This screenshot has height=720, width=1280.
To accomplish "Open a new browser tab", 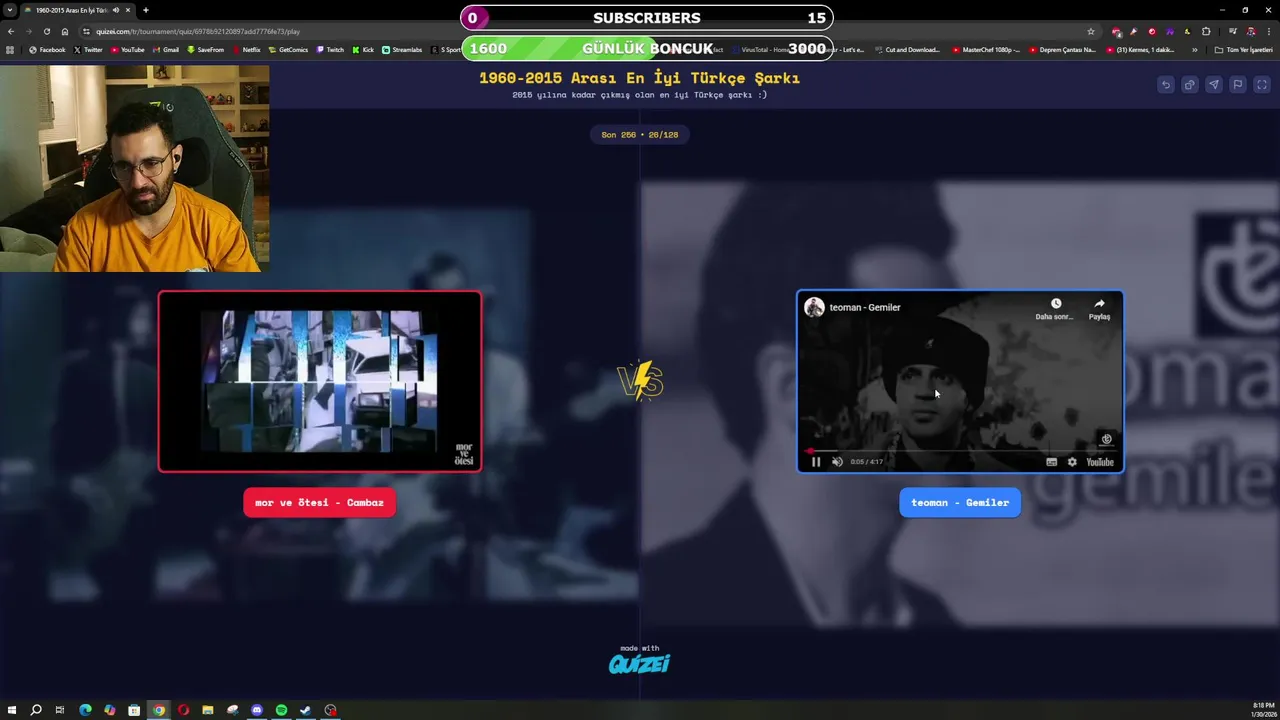I will 146,10.
